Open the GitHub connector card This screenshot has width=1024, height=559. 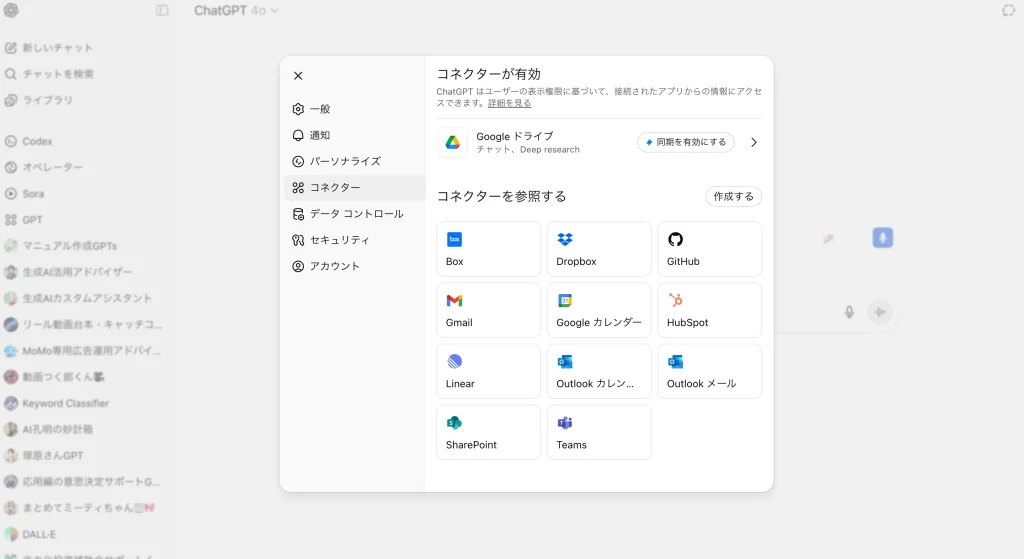[x=709, y=249]
